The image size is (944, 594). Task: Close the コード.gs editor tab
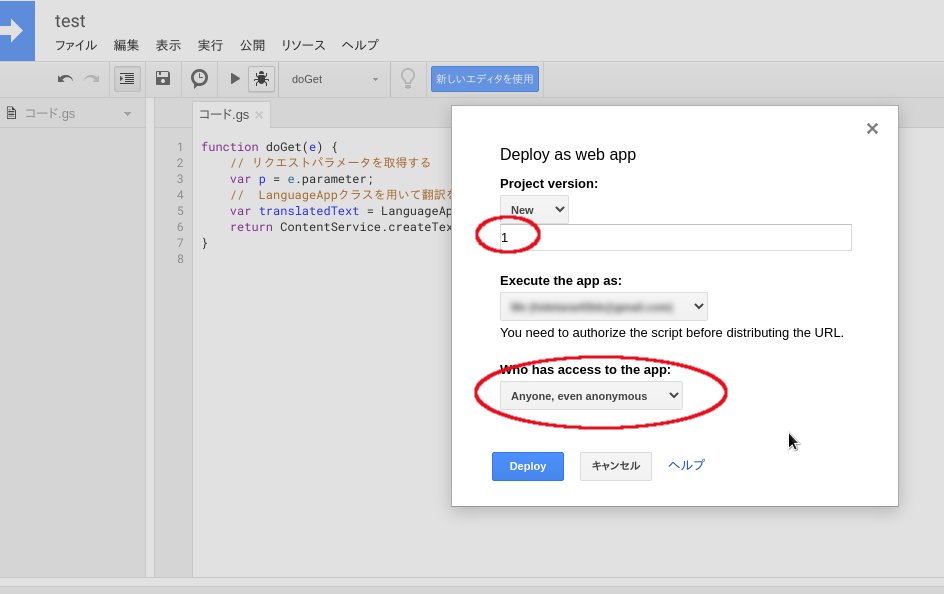pyautogui.click(x=258, y=114)
